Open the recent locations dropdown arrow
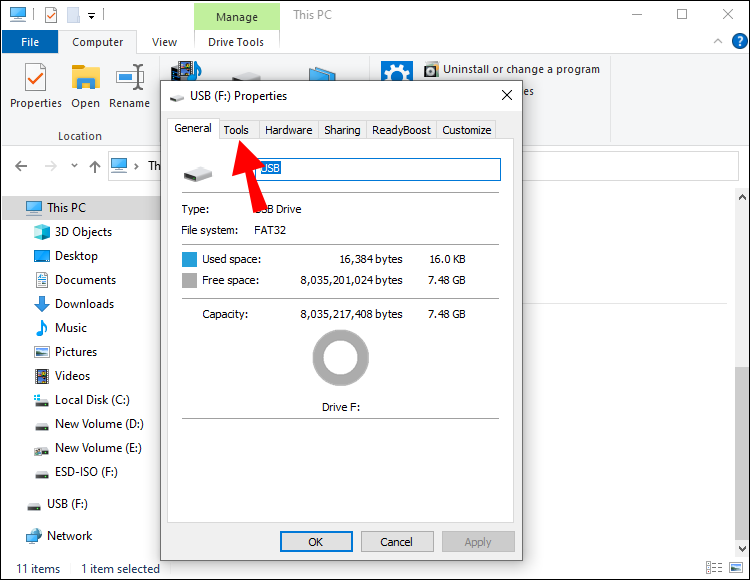The width and height of the screenshot is (750, 580). 74,165
